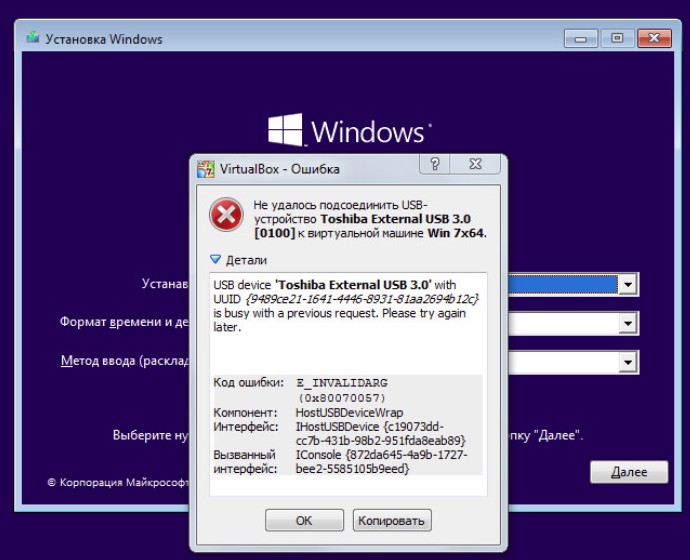Maximize the Установка Windows window

[616, 39]
